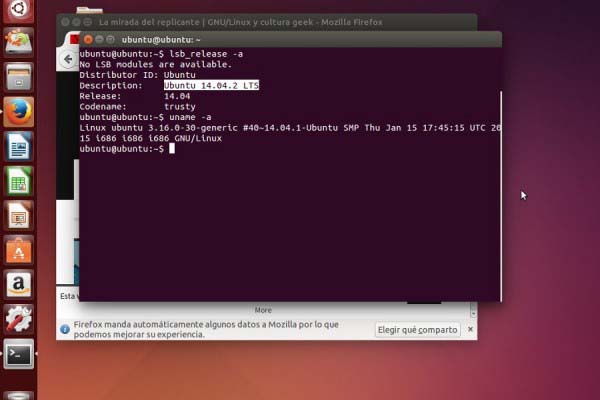Go back in the Firefox window
This screenshot has height=400, width=600.
68,59
